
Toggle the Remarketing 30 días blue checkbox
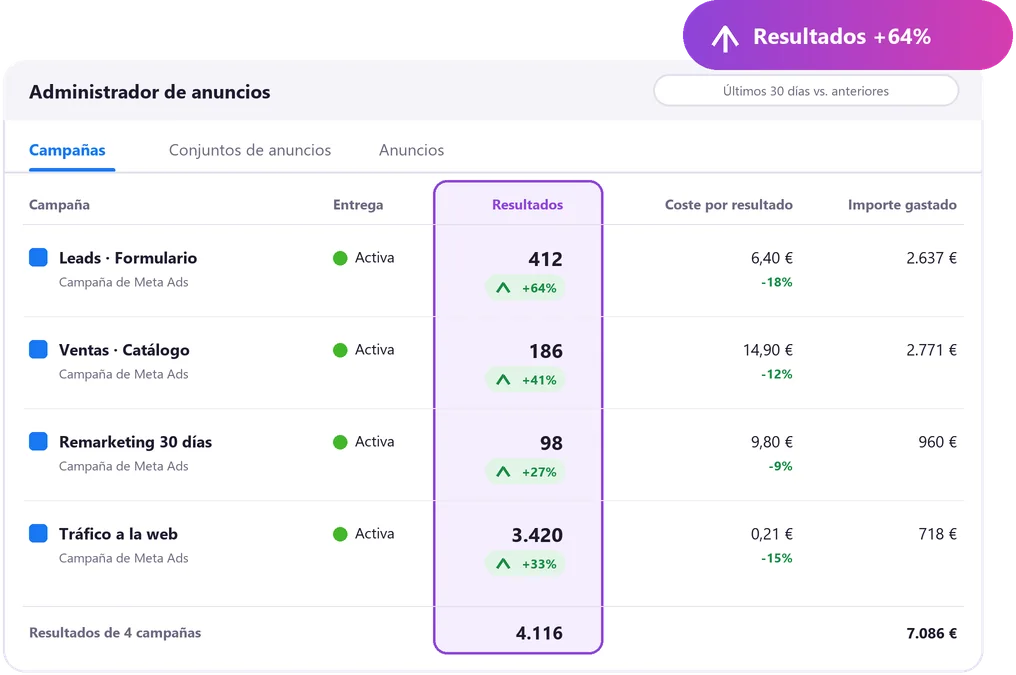(x=38, y=441)
